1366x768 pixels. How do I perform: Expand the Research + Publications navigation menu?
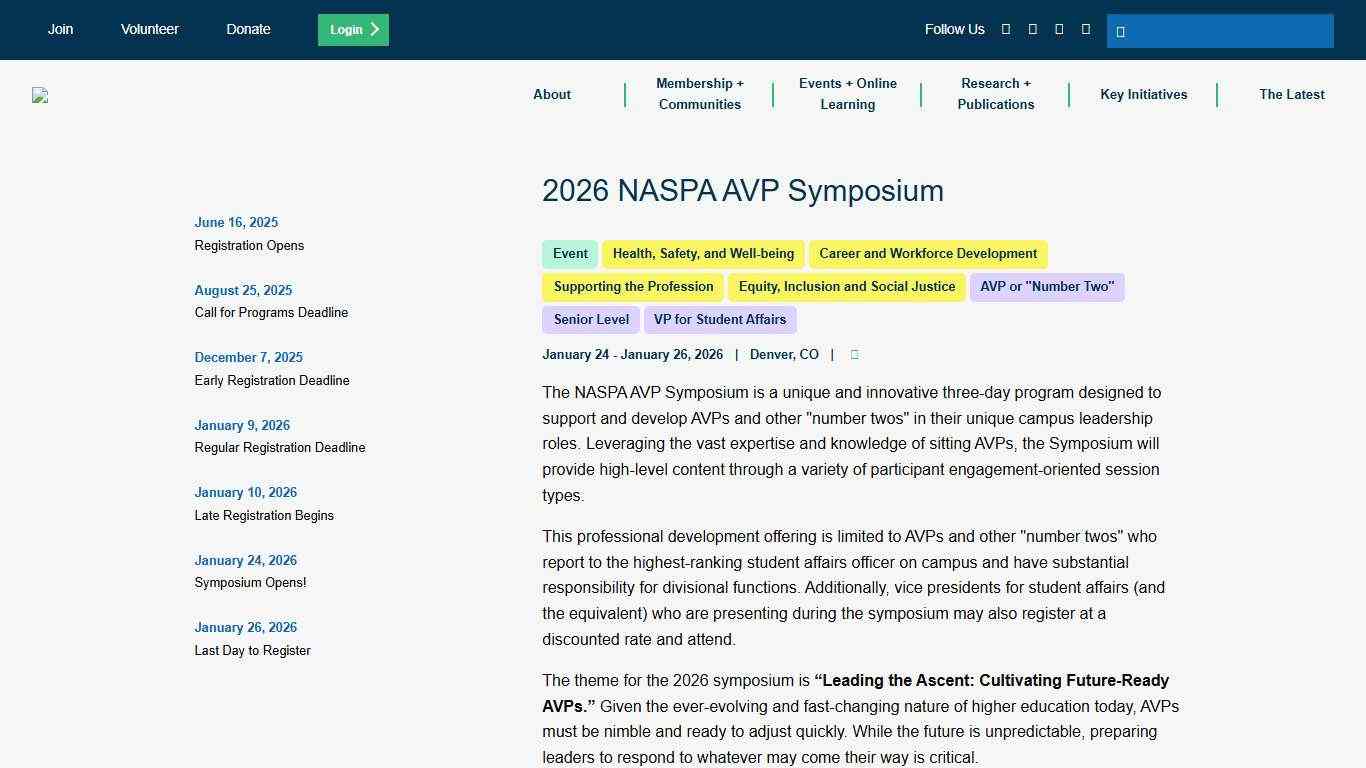point(995,94)
